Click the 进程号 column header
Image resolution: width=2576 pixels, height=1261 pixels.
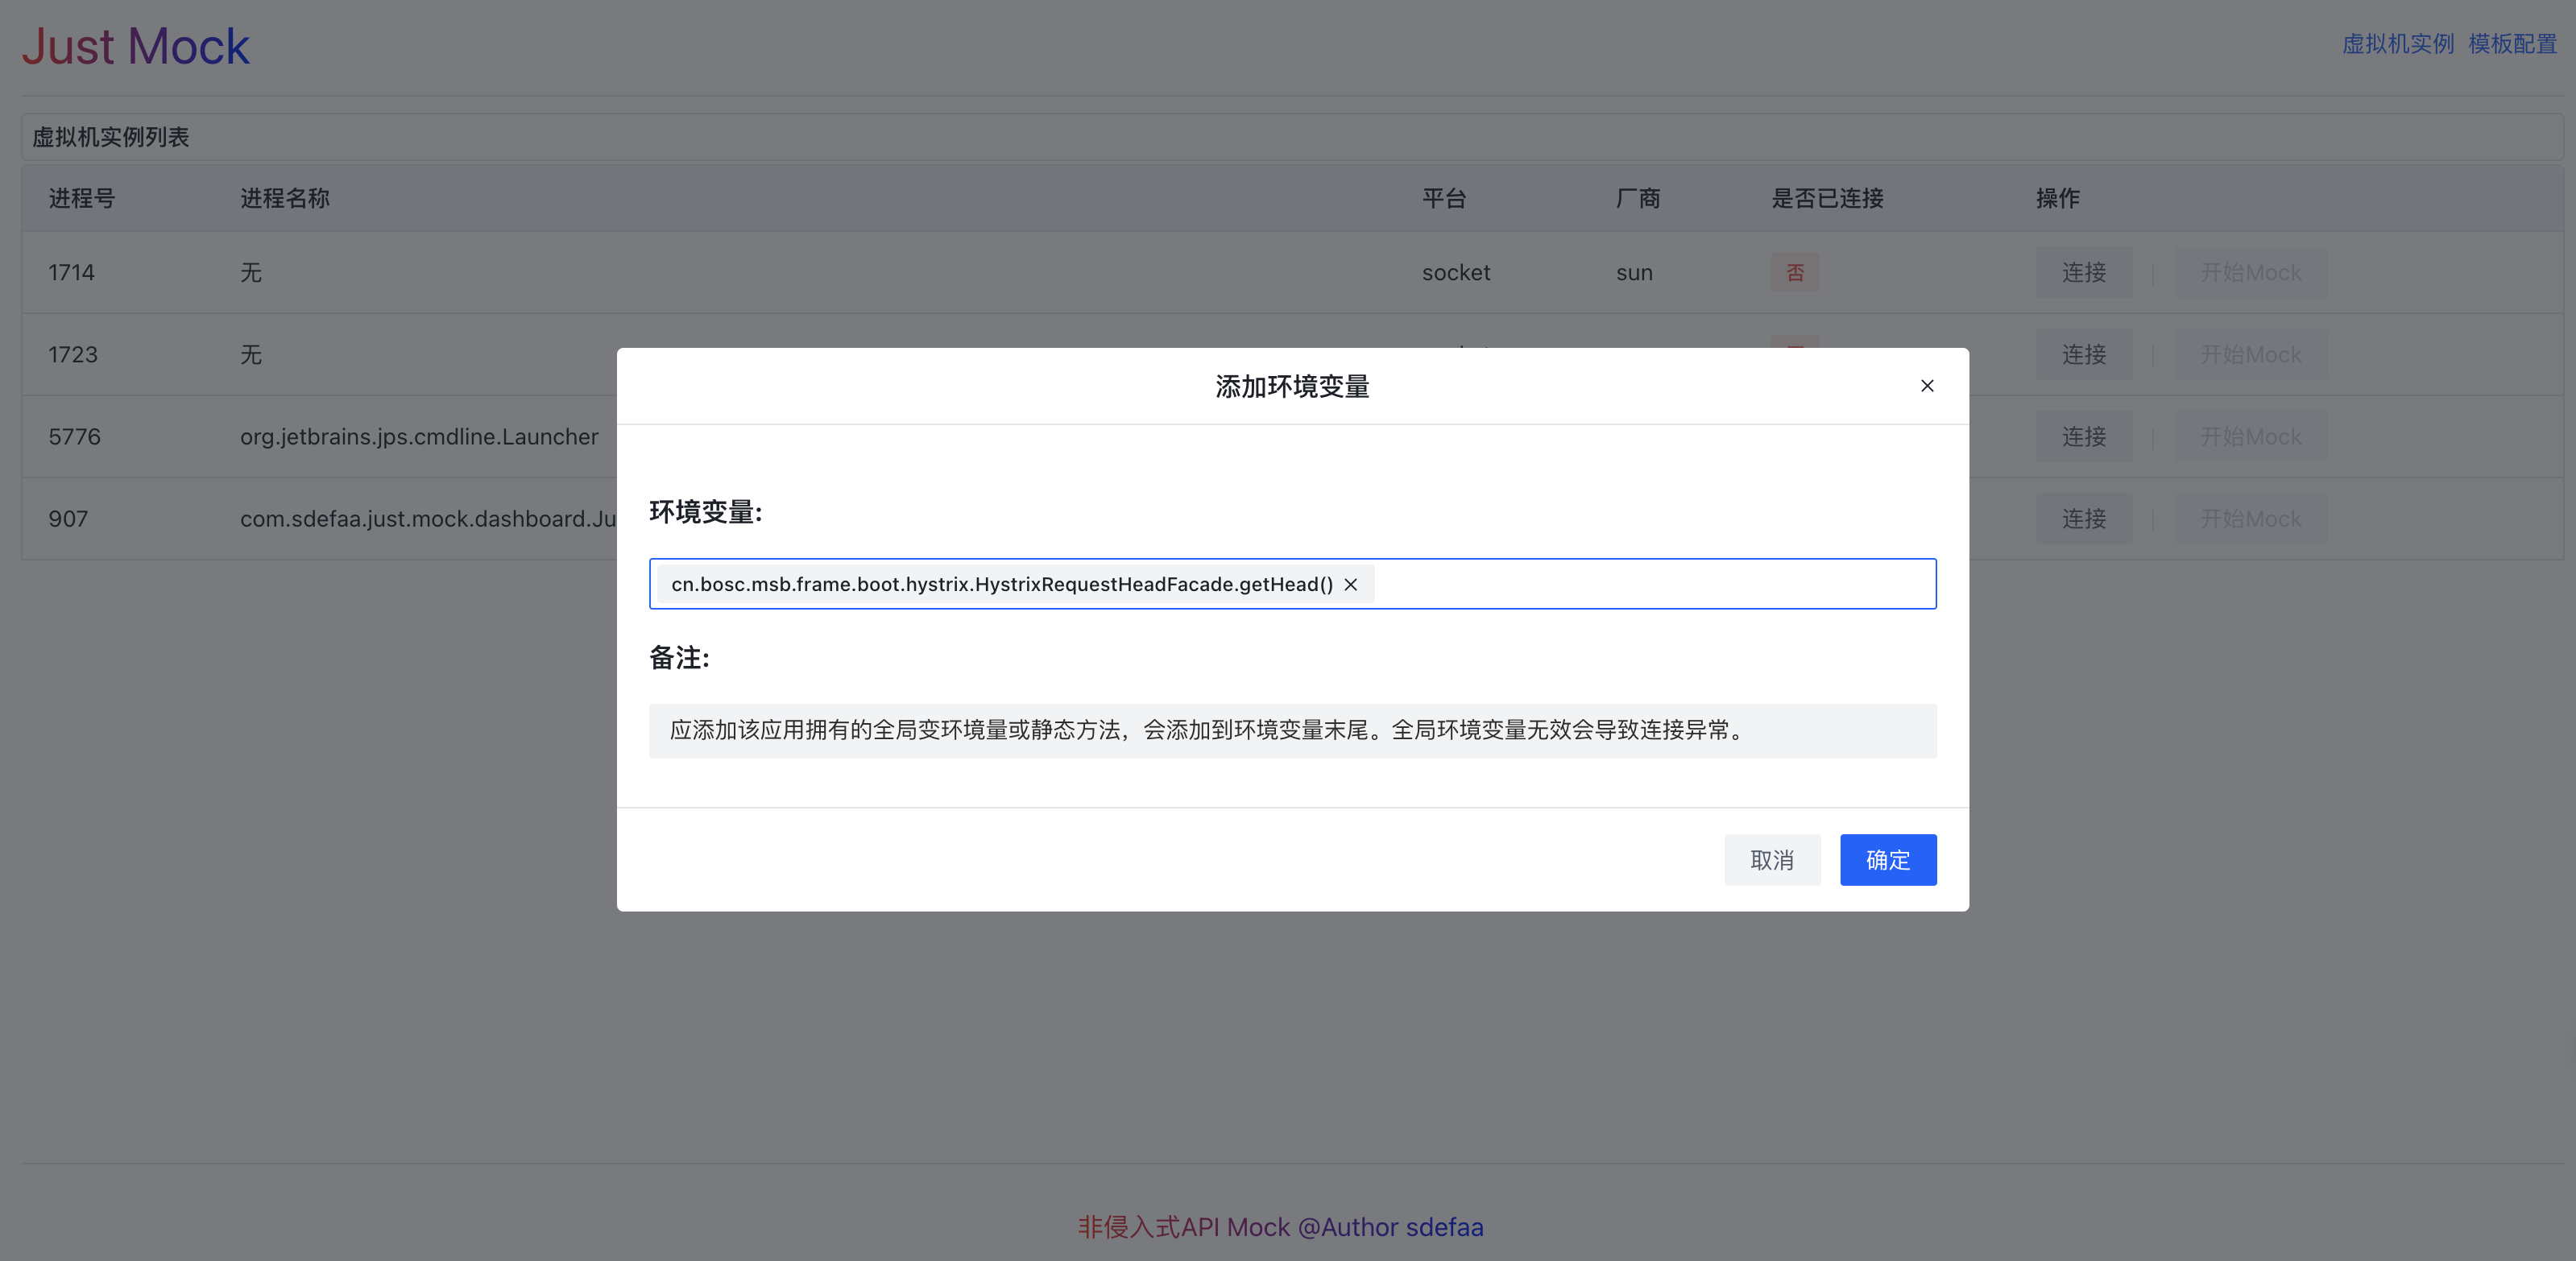(82, 198)
